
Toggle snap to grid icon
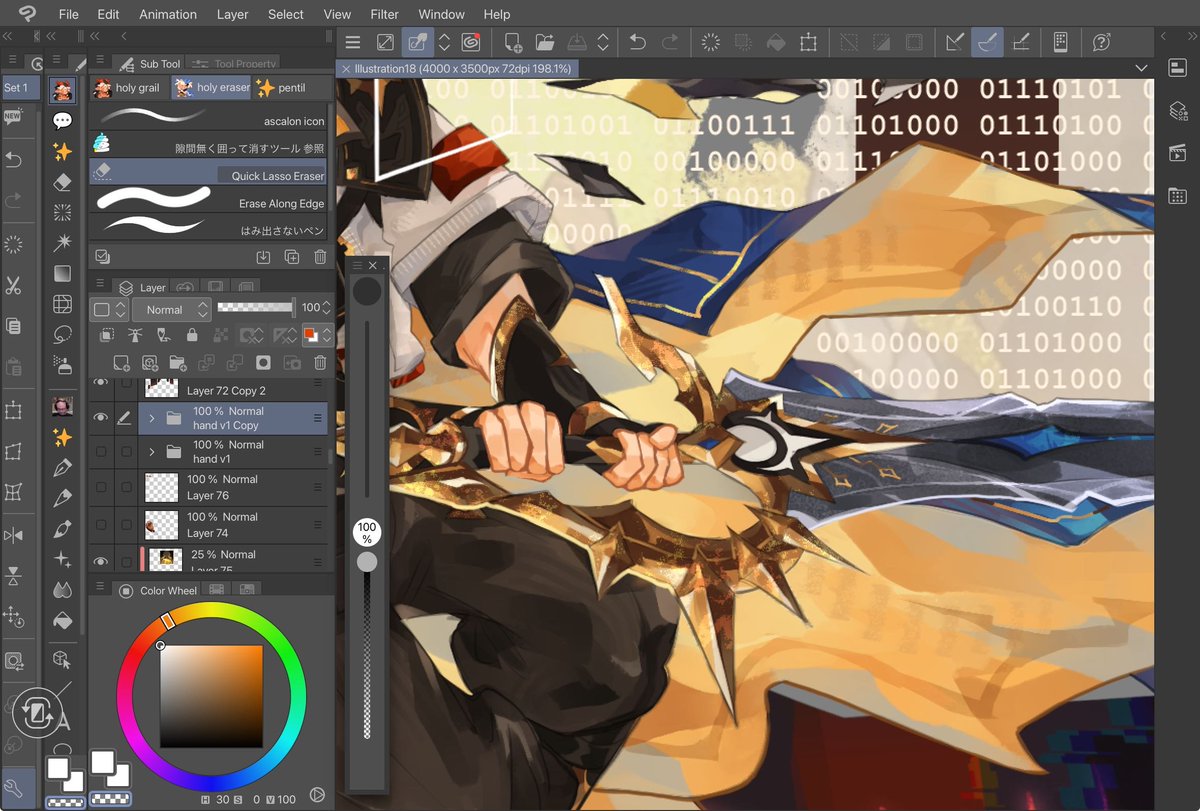pos(1021,42)
